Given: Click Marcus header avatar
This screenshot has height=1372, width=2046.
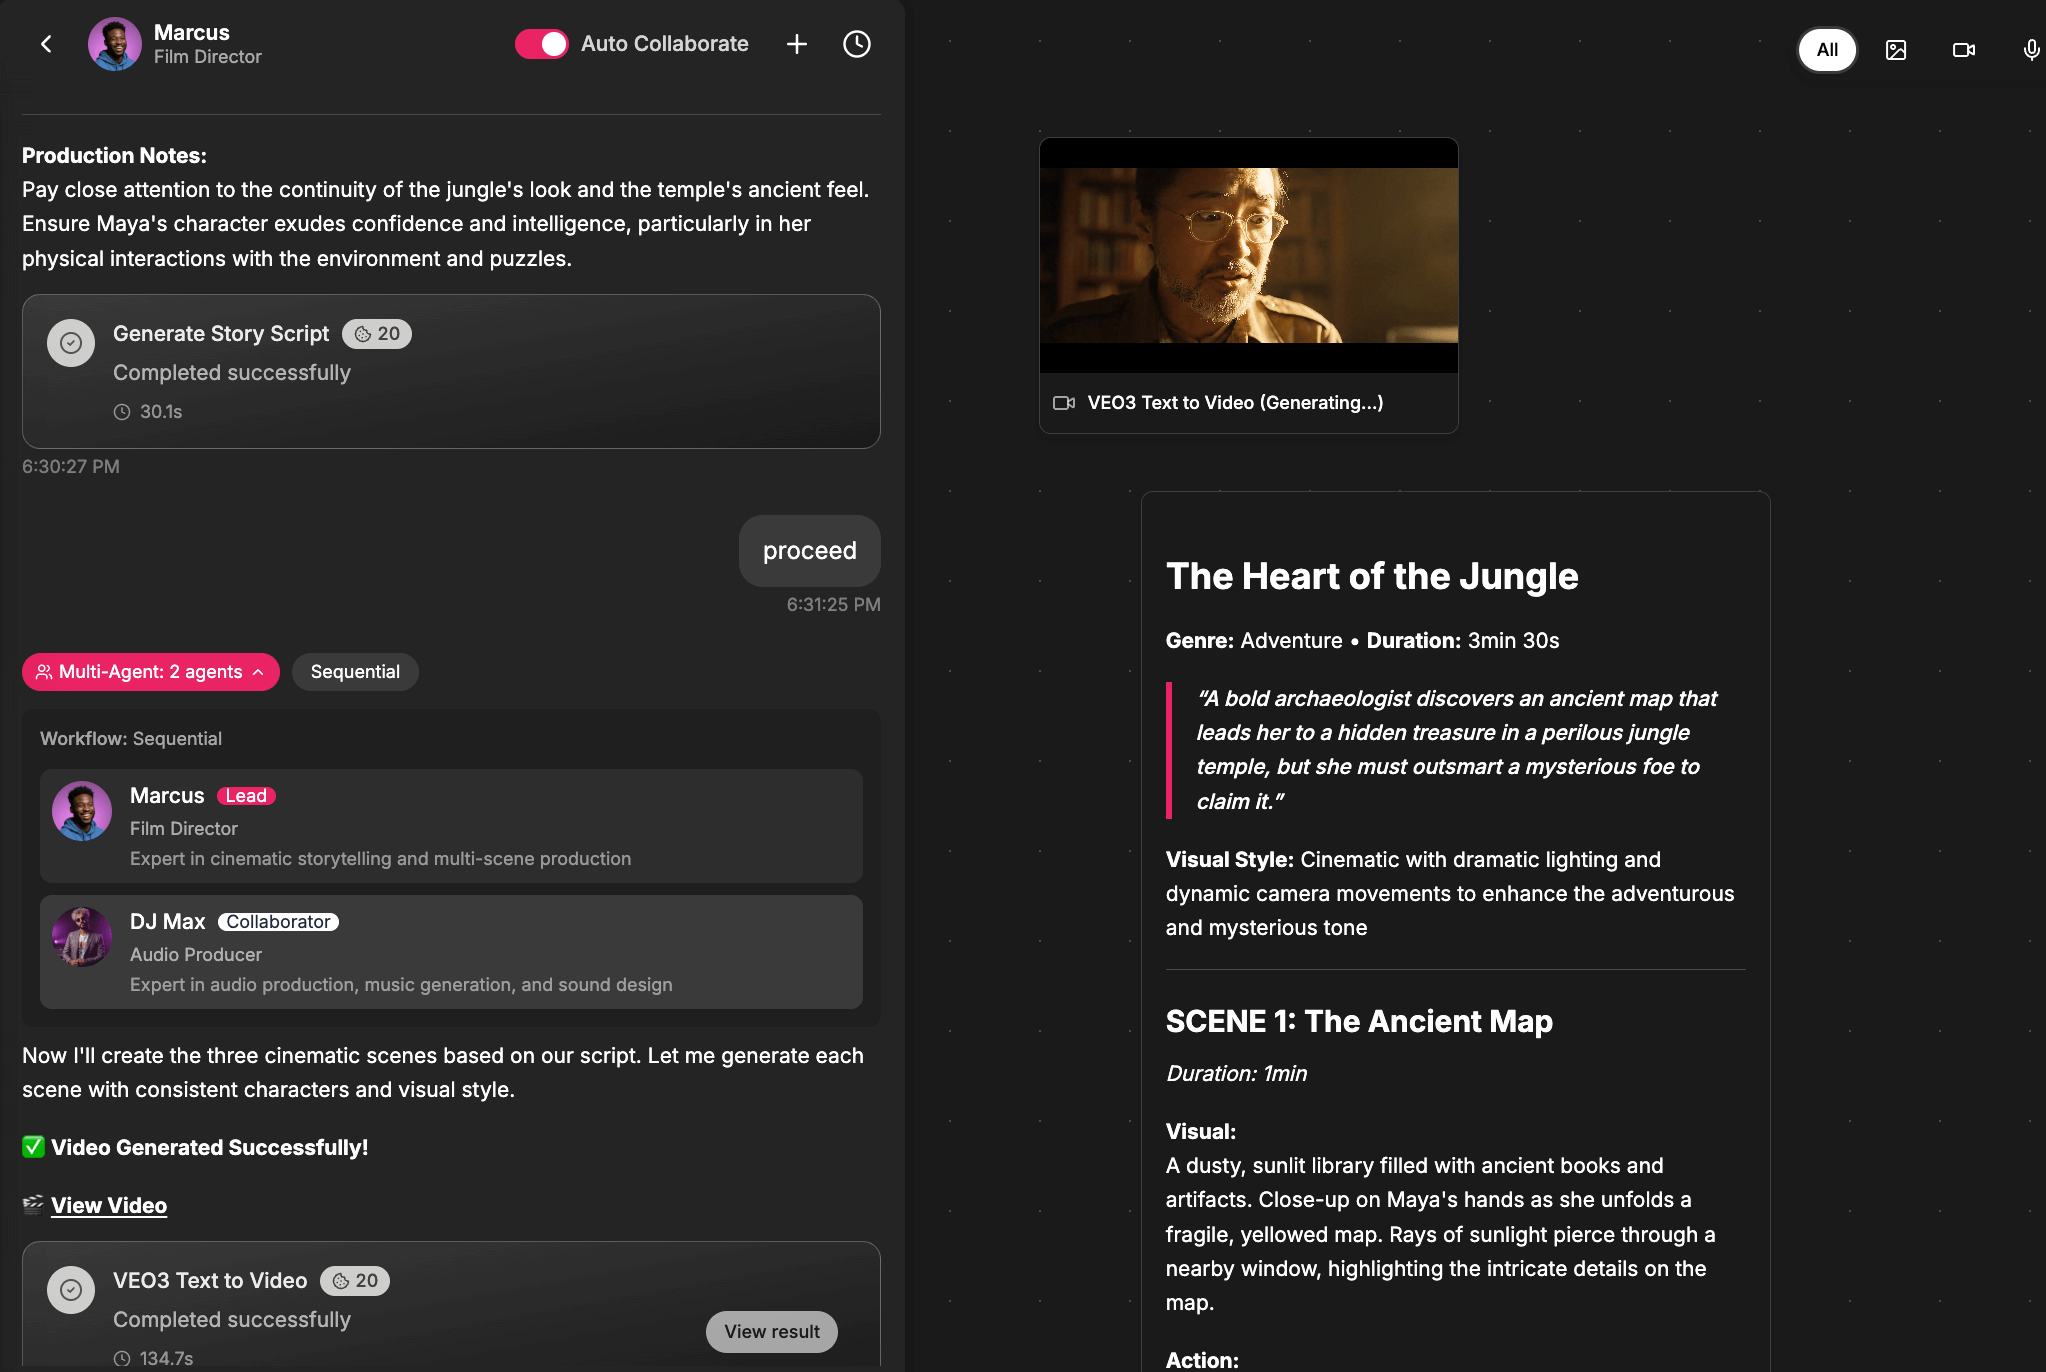Looking at the screenshot, I should click(x=114, y=44).
